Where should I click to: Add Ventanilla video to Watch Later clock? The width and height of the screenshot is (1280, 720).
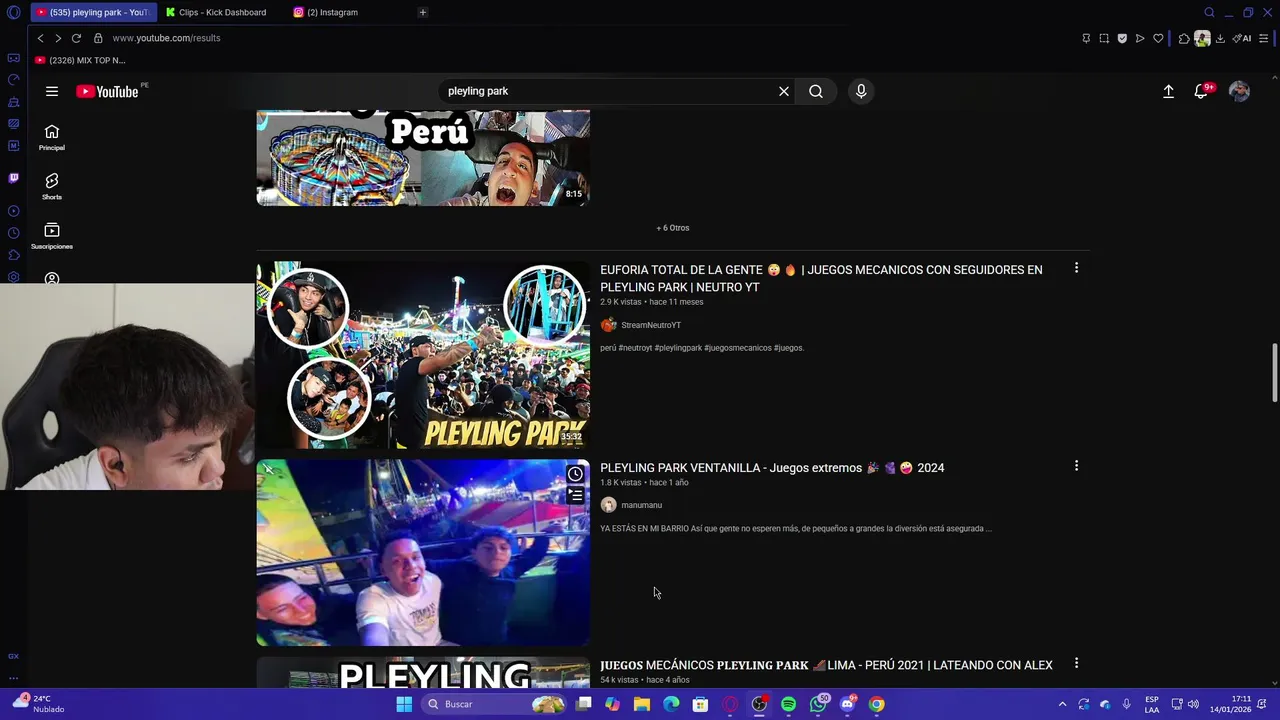point(576,474)
